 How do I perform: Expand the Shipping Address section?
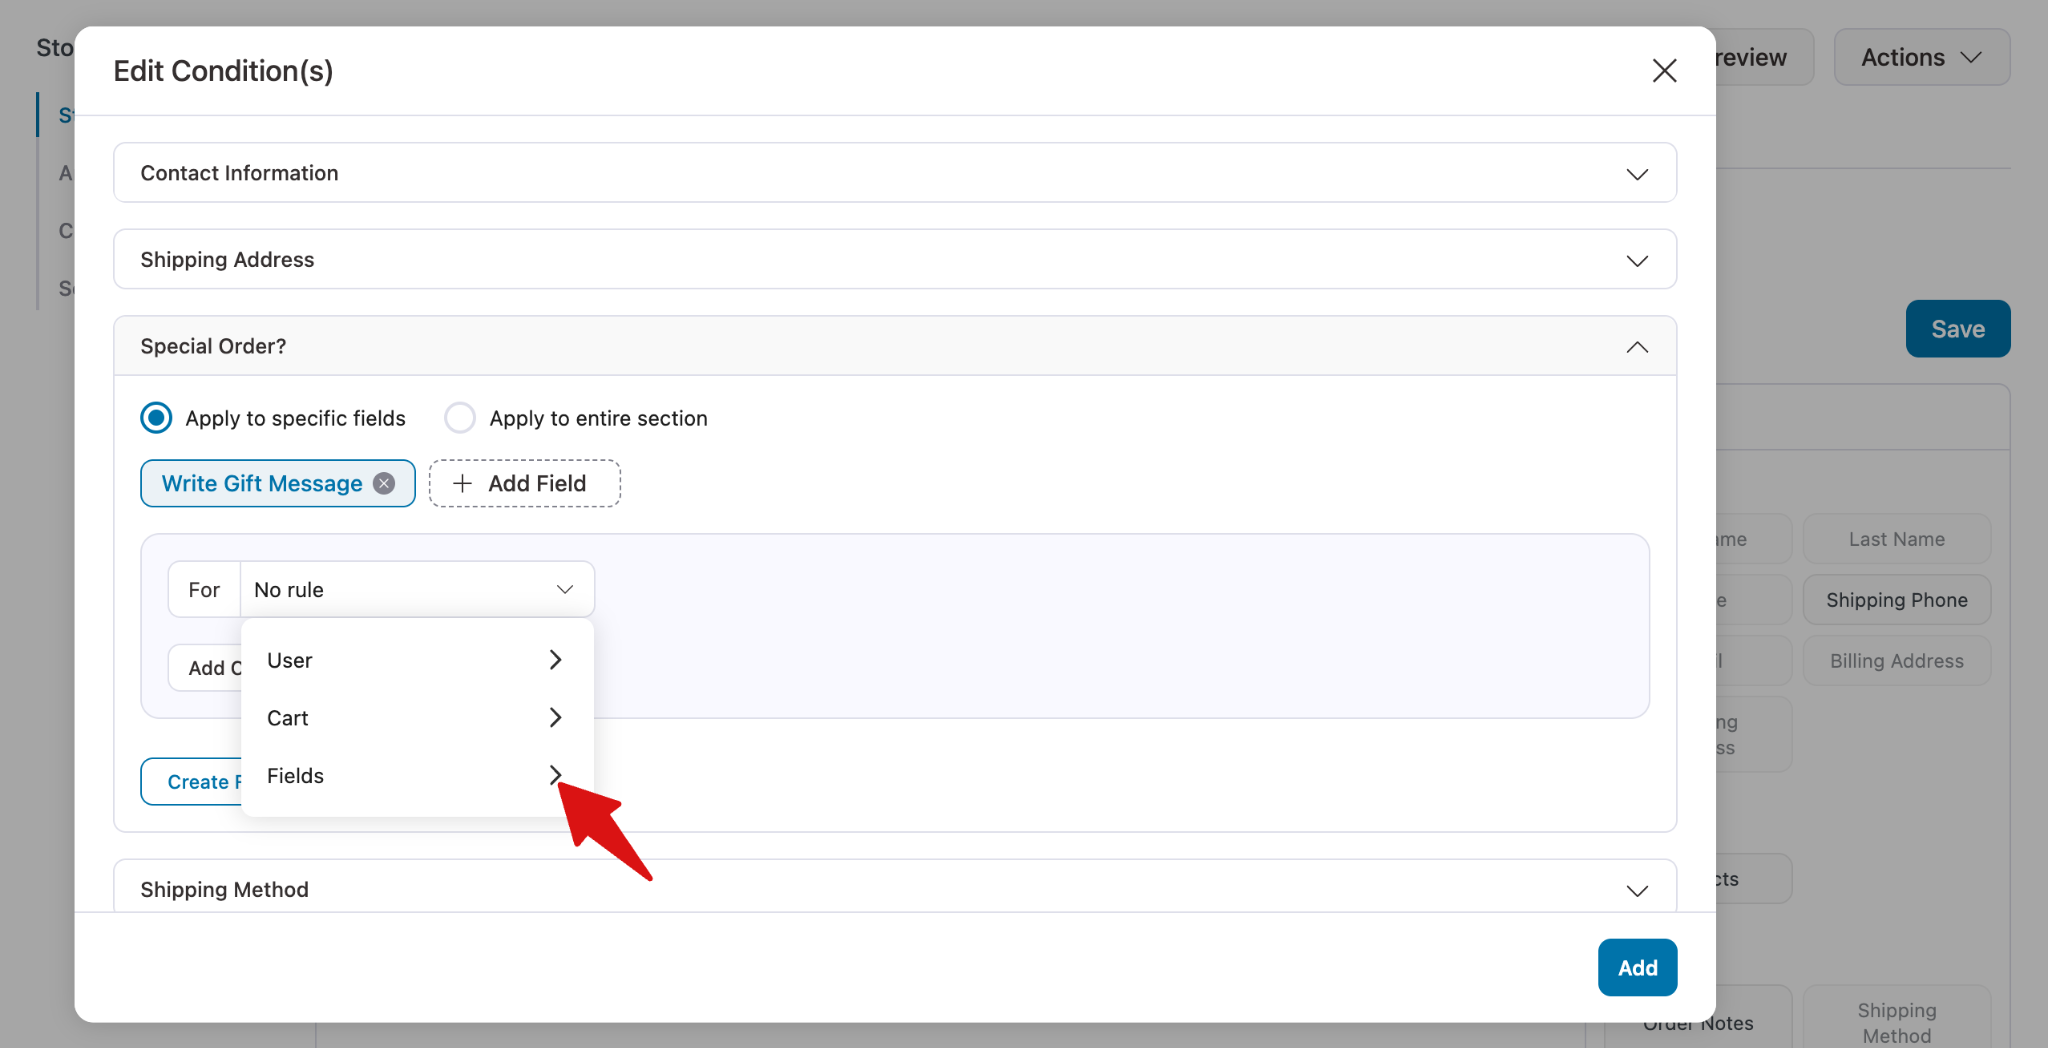(x=894, y=260)
